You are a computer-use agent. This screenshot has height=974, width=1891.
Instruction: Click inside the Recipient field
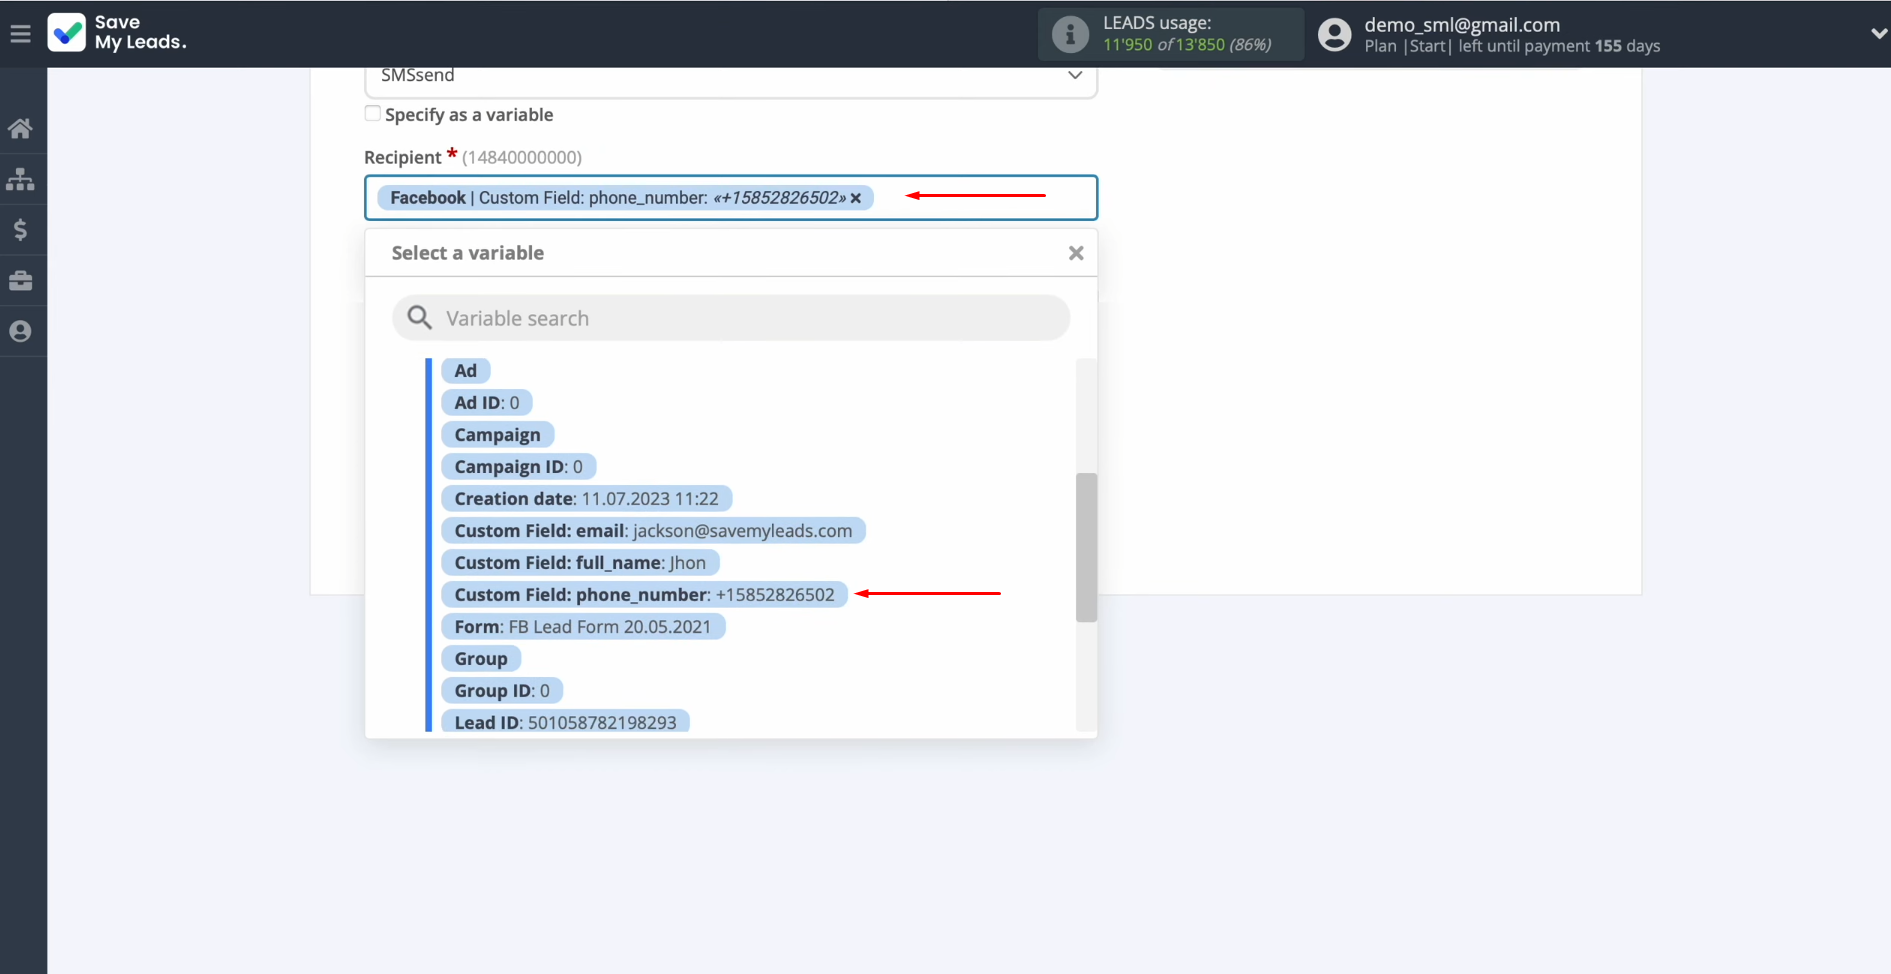(731, 198)
